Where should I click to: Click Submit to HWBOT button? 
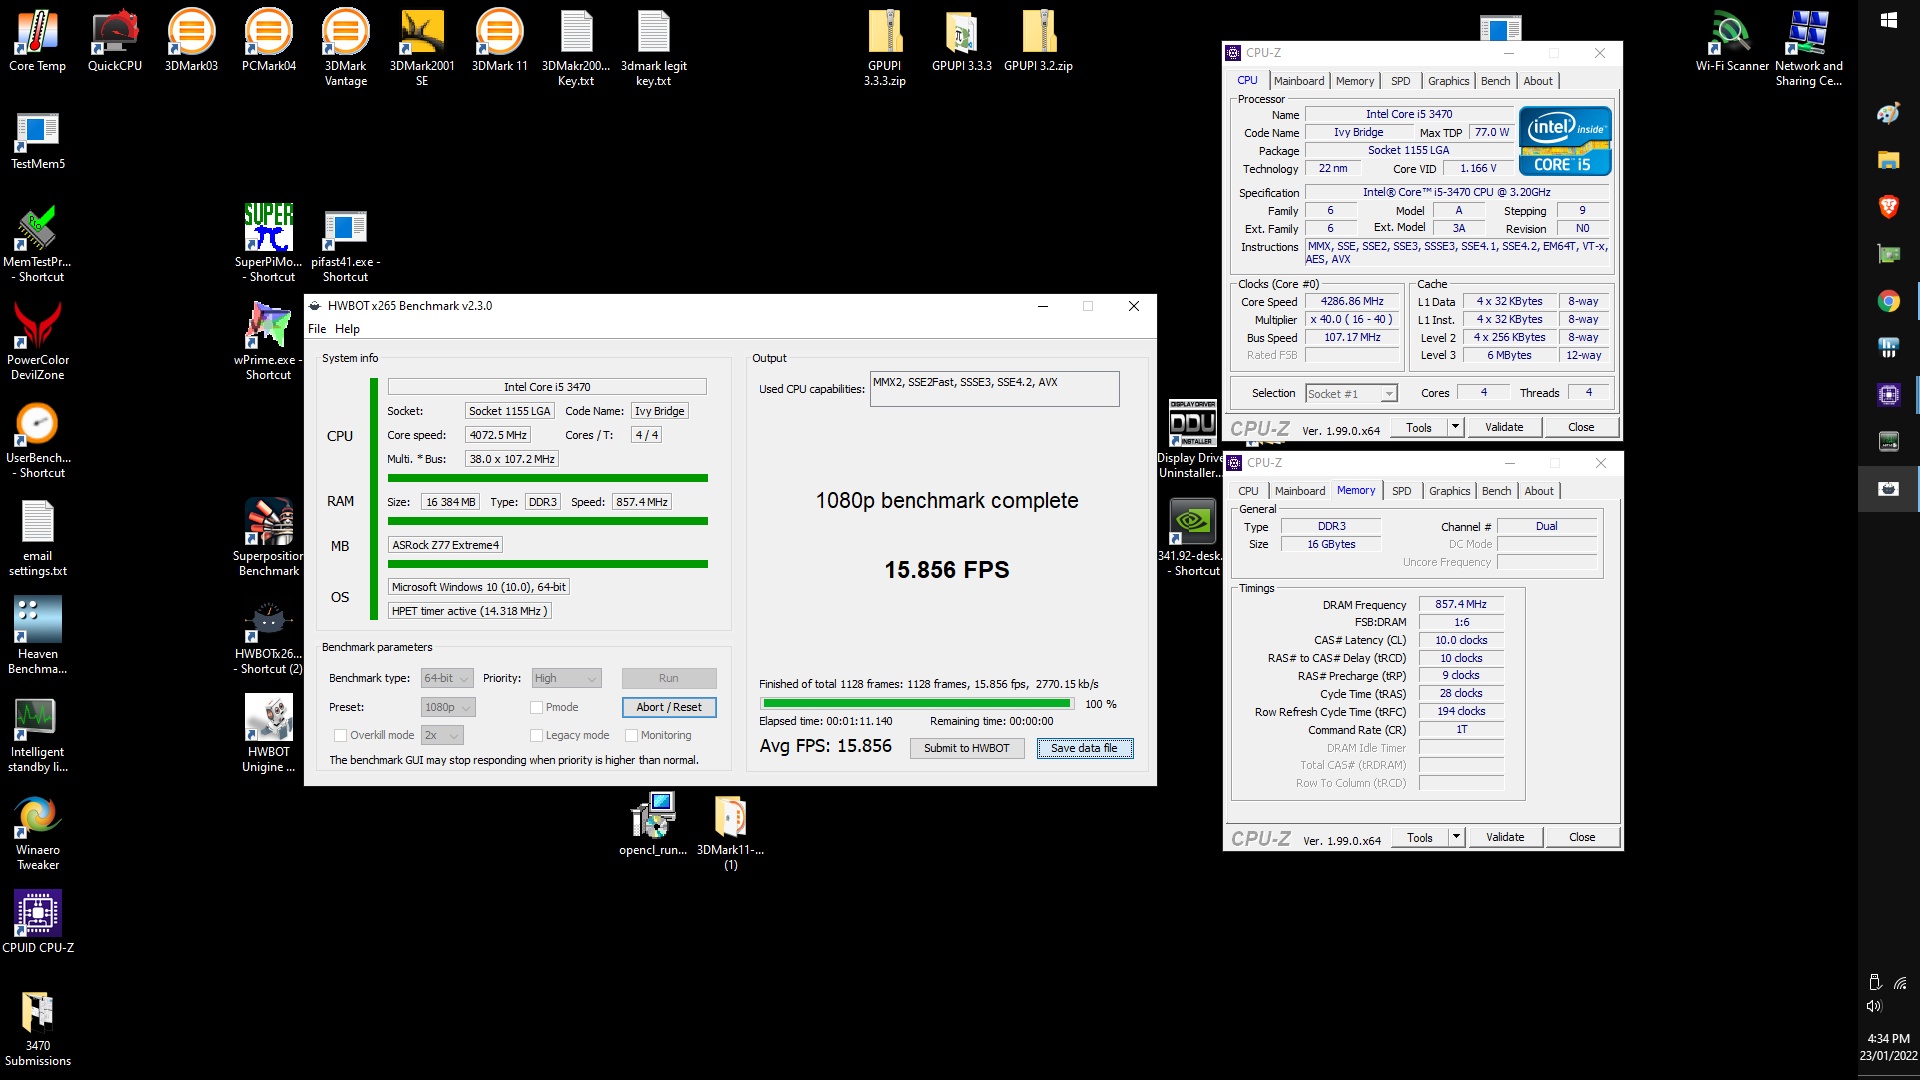point(967,748)
